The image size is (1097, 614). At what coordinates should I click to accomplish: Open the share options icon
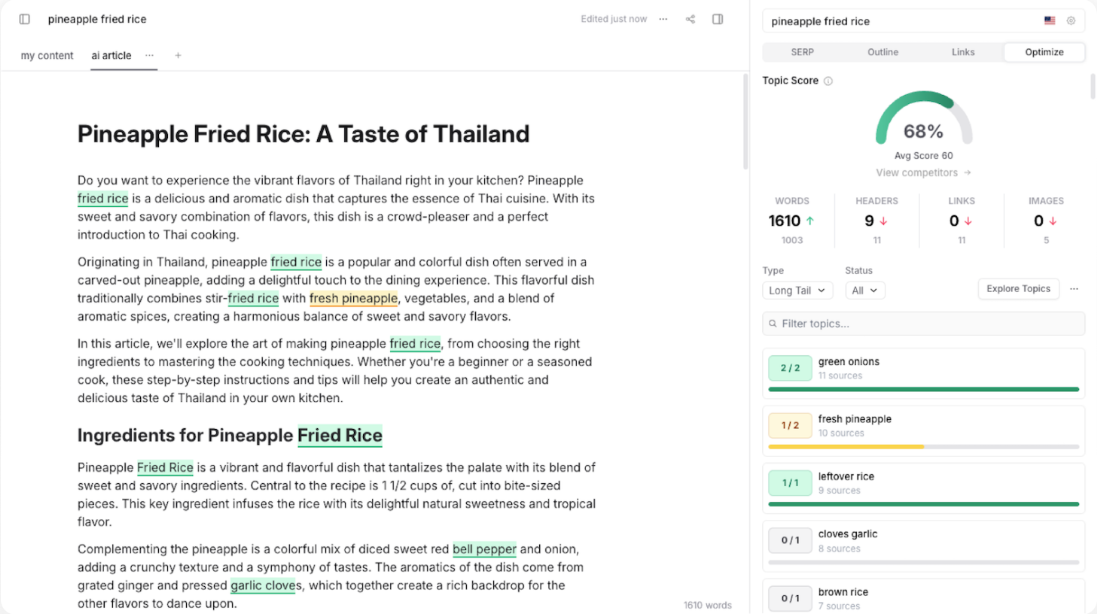[689, 18]
